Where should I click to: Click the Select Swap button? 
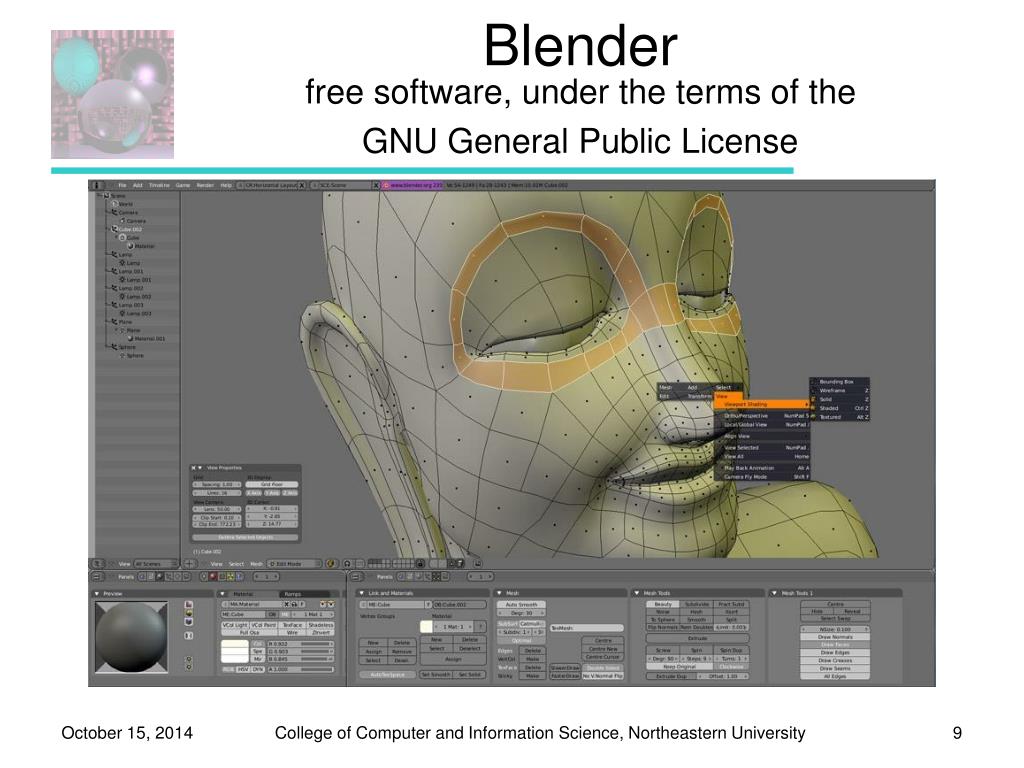coord(835,618)
